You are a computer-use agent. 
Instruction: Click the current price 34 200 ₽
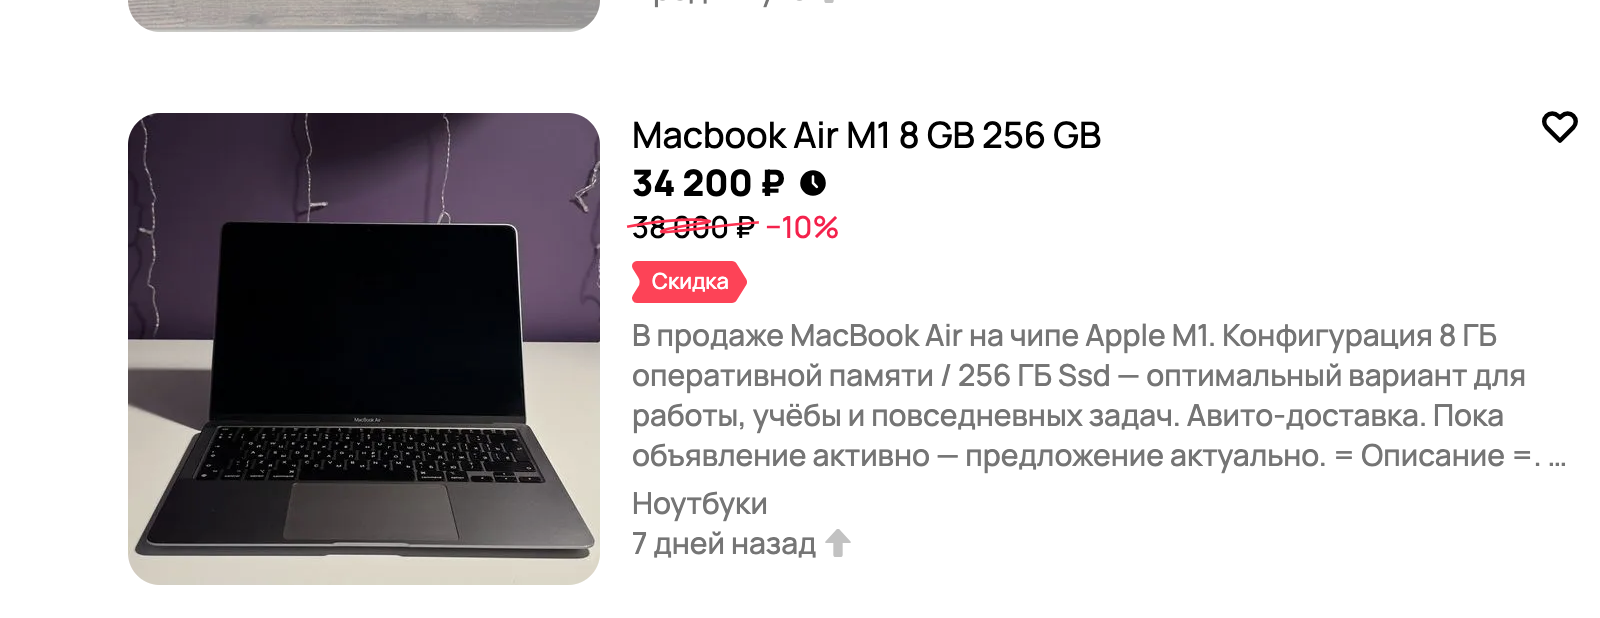[708, 184]
